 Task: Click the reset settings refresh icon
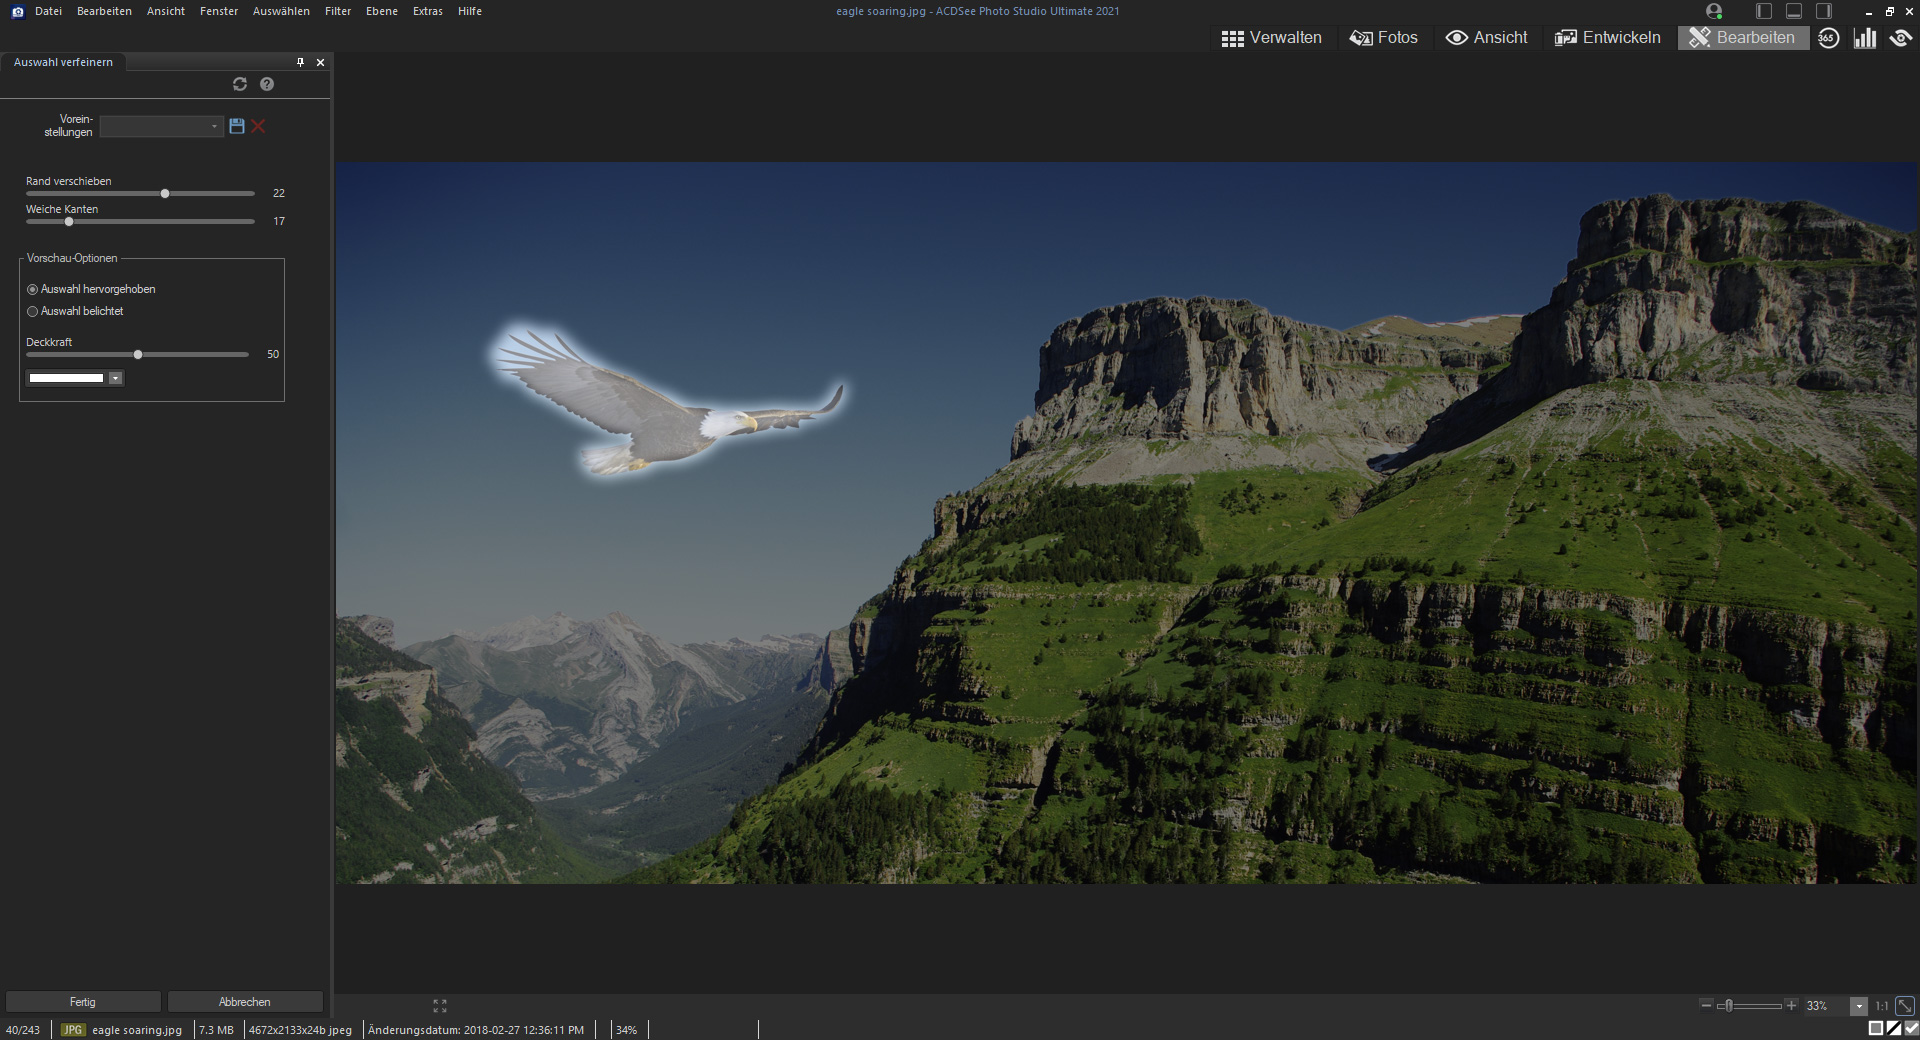point(240,84)
